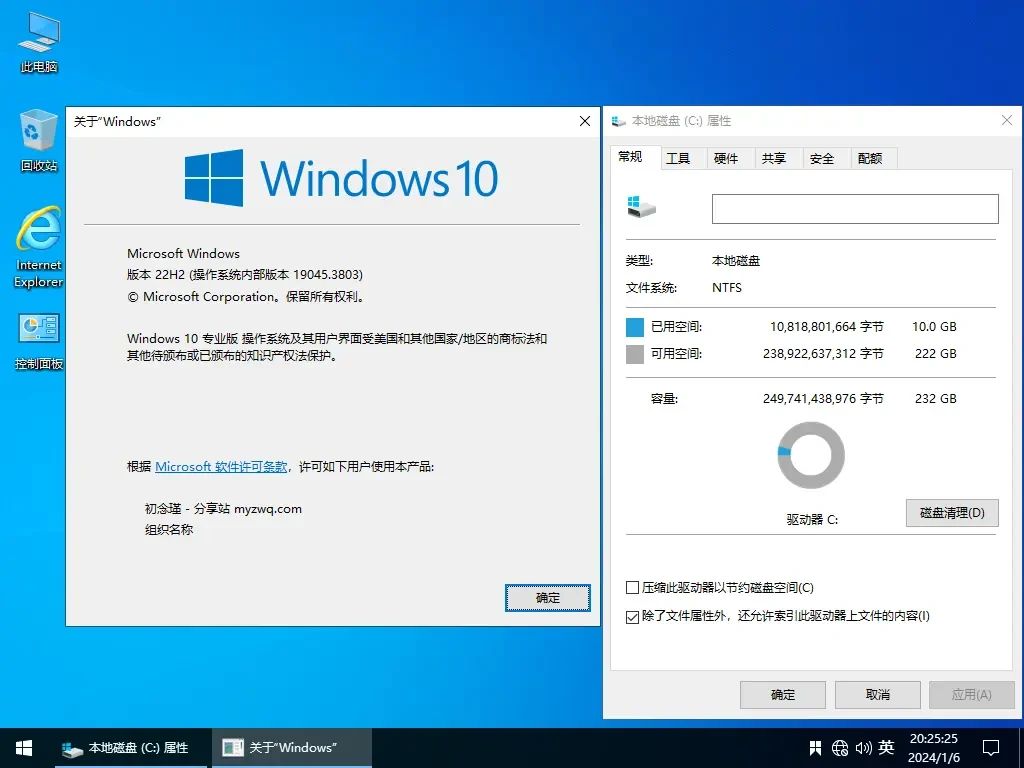The width and height of the screenshot is (1024, 768).
Task: Click the 初念瑾 - 分享站 myzwq.com text
Action: (x=223, y=509)
